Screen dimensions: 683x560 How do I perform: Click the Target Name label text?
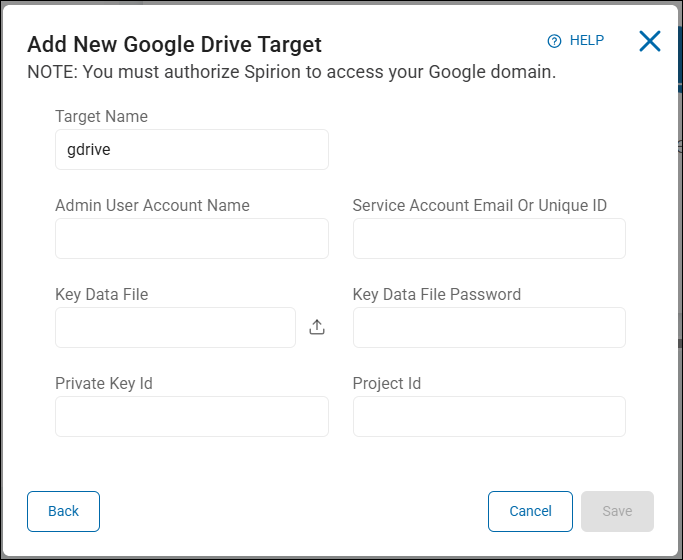(x=101, y=117)
